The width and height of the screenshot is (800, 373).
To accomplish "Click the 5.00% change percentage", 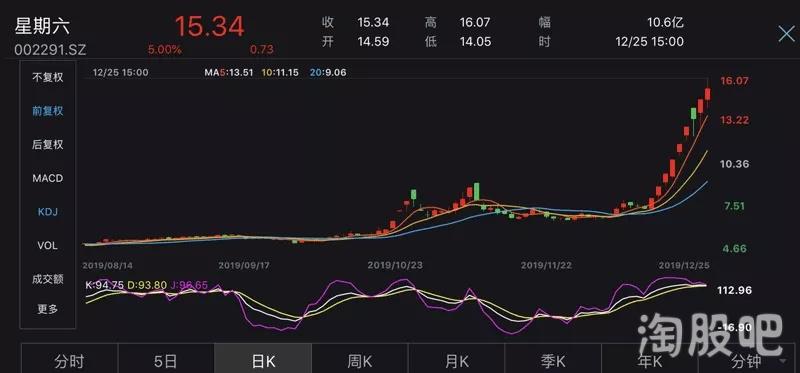I will (x=164, y=49).
